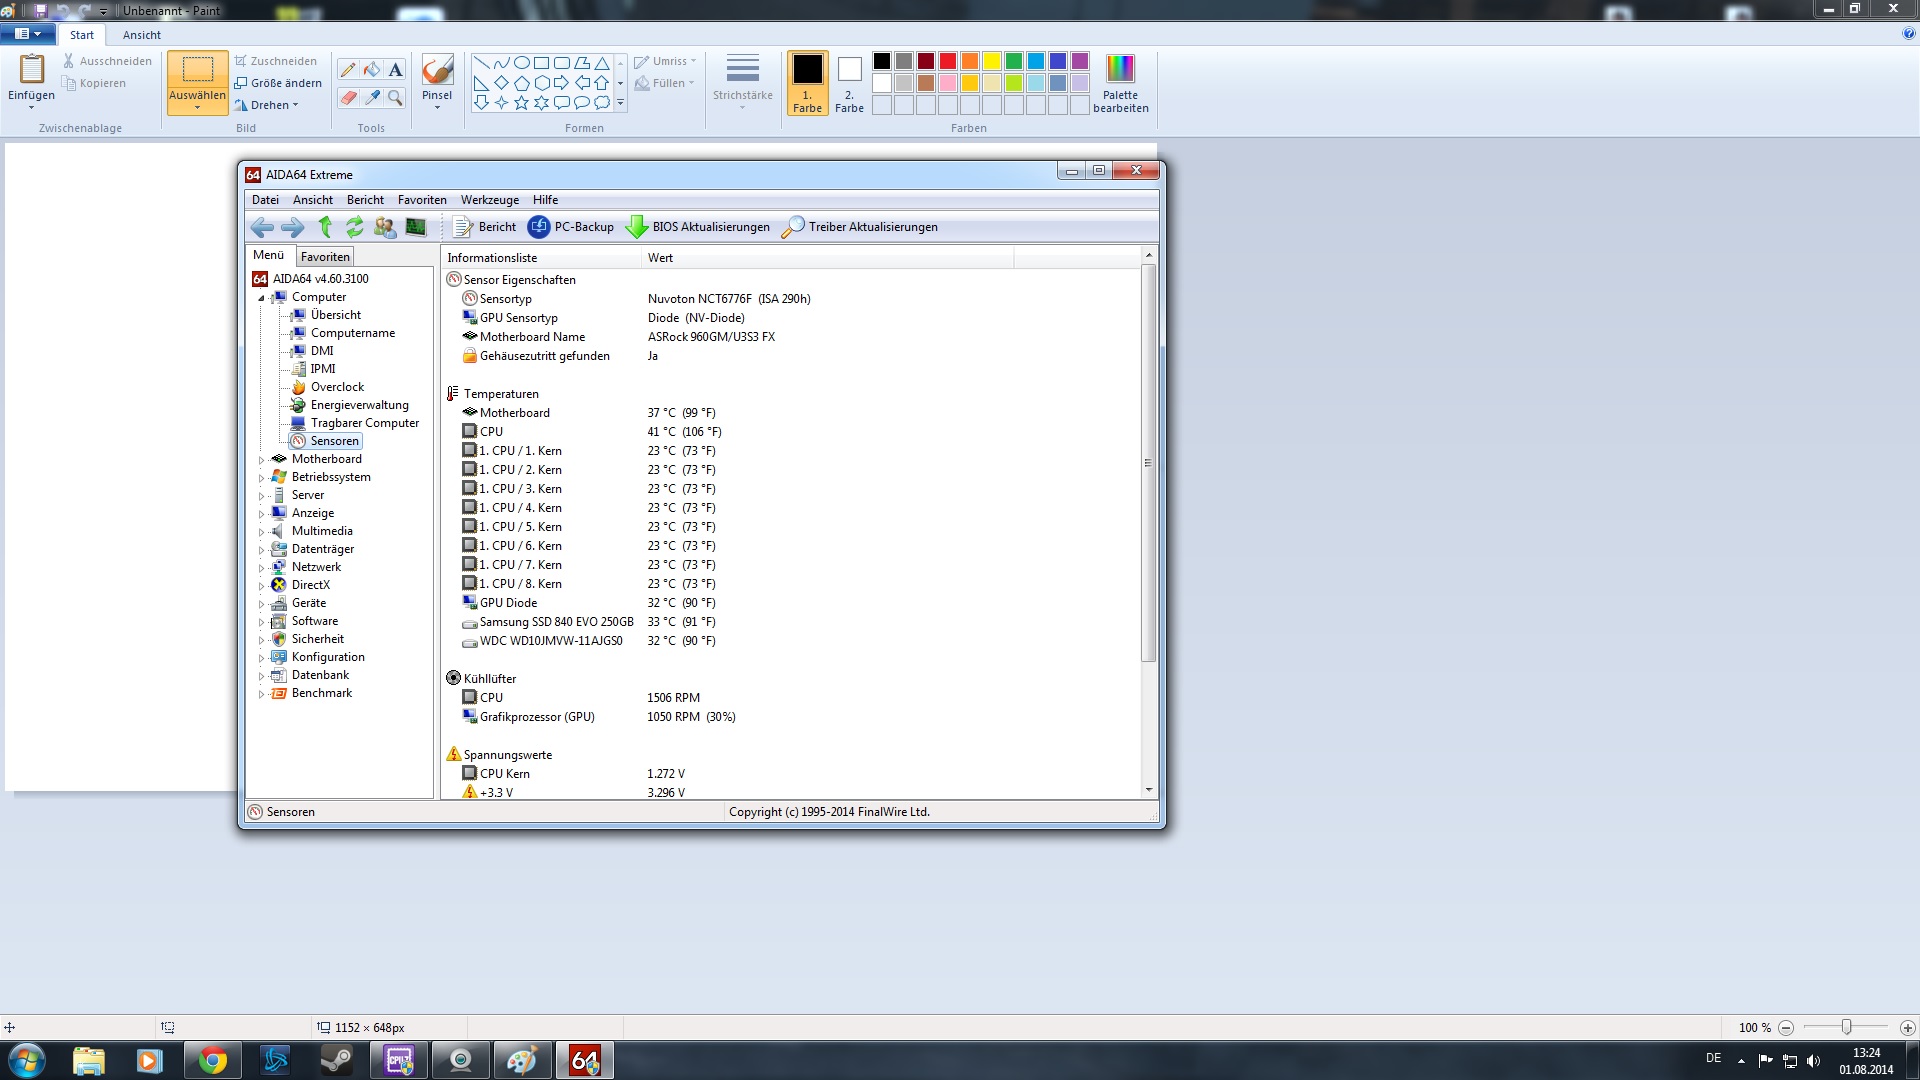
Task: Click the 1. Farbe black color box
Action: (x=807, y=83)
